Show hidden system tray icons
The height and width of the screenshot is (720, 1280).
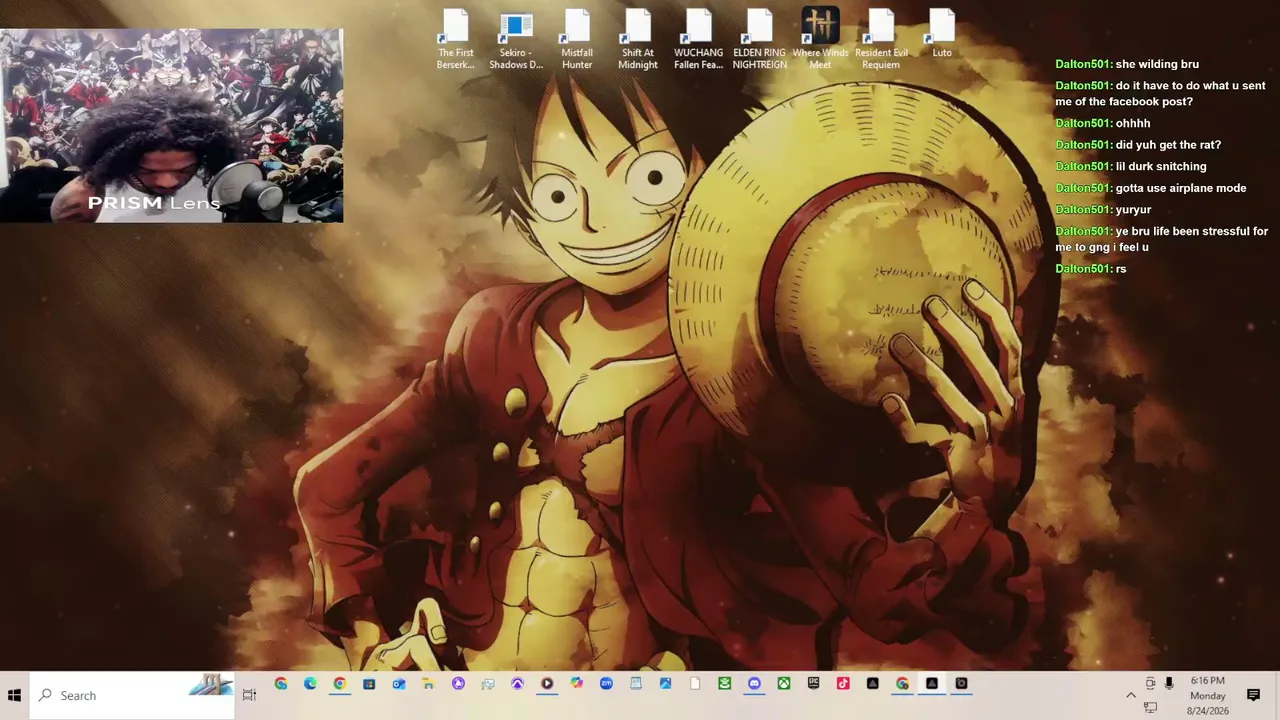[x=1131, y=696]
